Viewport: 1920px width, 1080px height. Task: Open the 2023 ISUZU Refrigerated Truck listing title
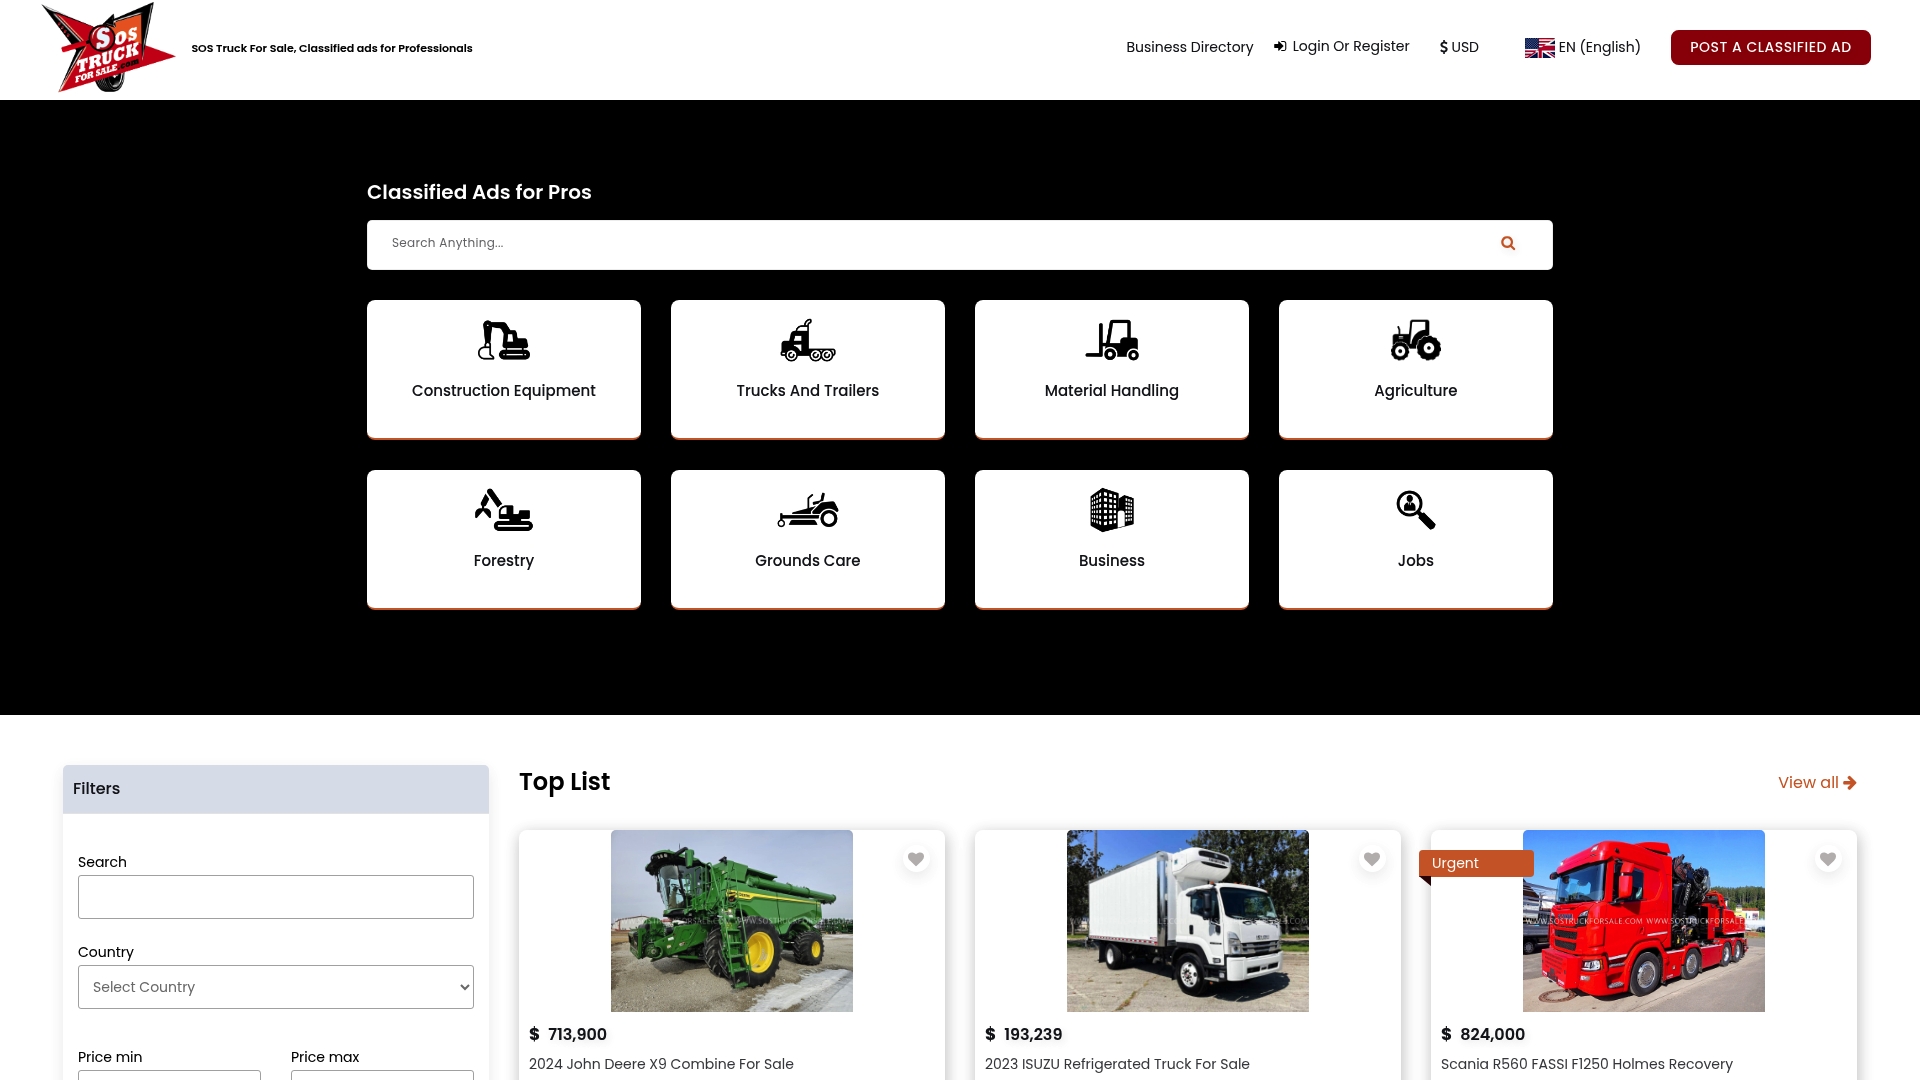pos(1117,1064)
